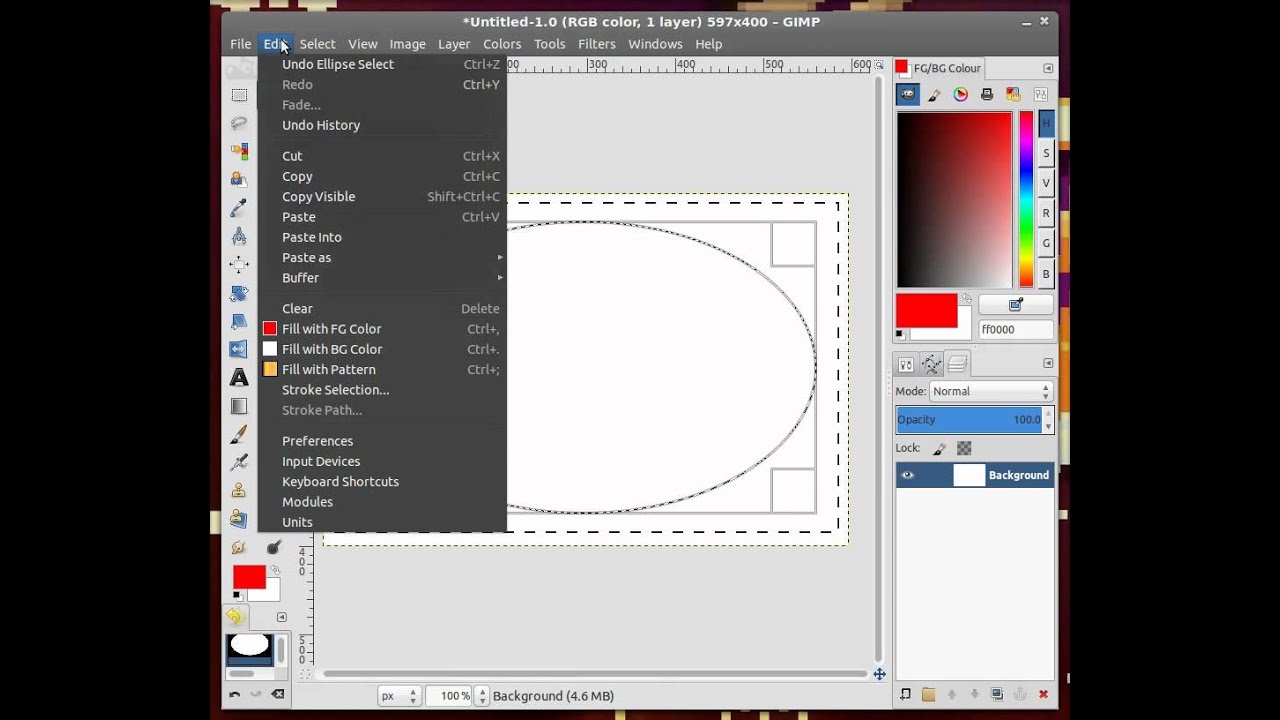Screen dimensions: 1280x720
Task: Choose Fill with FG Color
Action: tap(382, 329)
